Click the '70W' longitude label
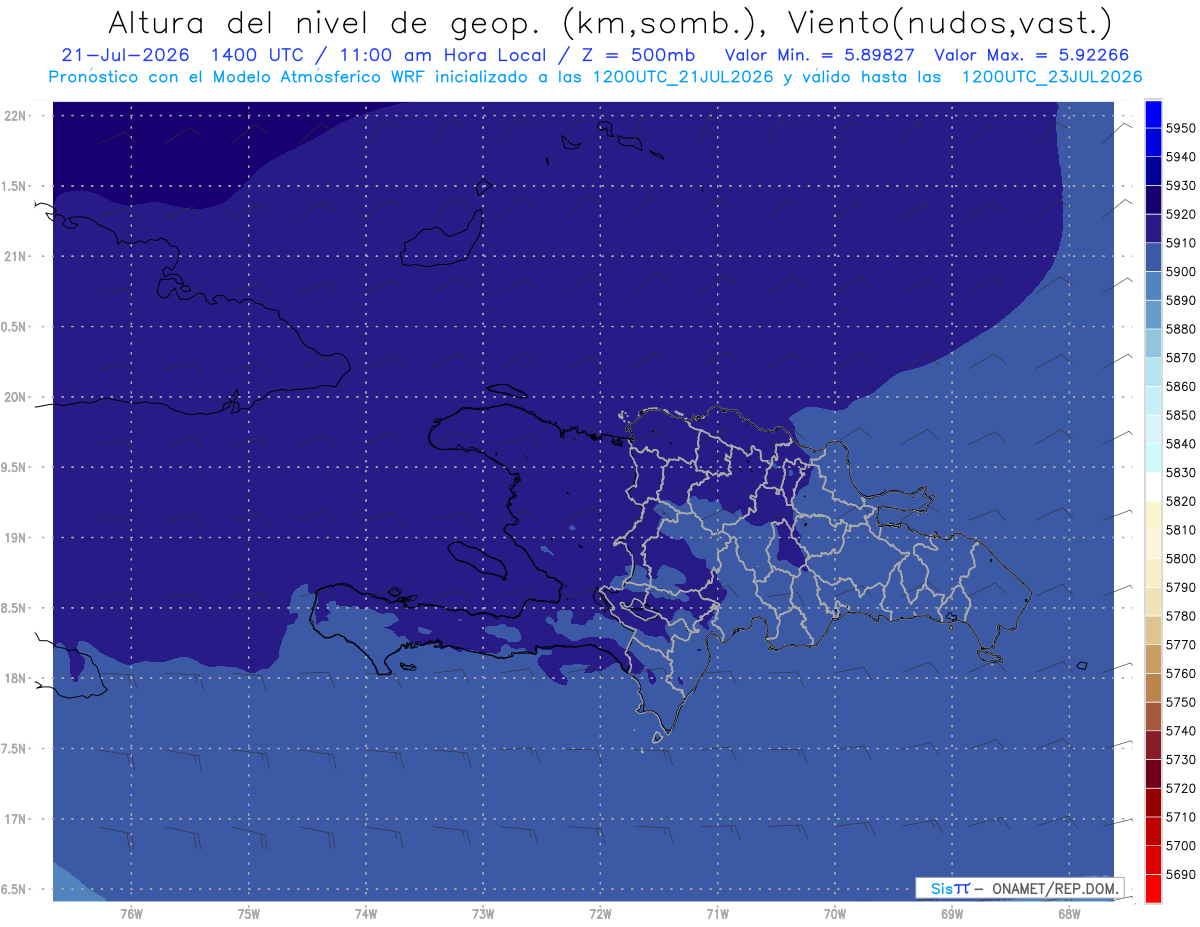This screenshot has width=1200, height=927. [835, 913]
